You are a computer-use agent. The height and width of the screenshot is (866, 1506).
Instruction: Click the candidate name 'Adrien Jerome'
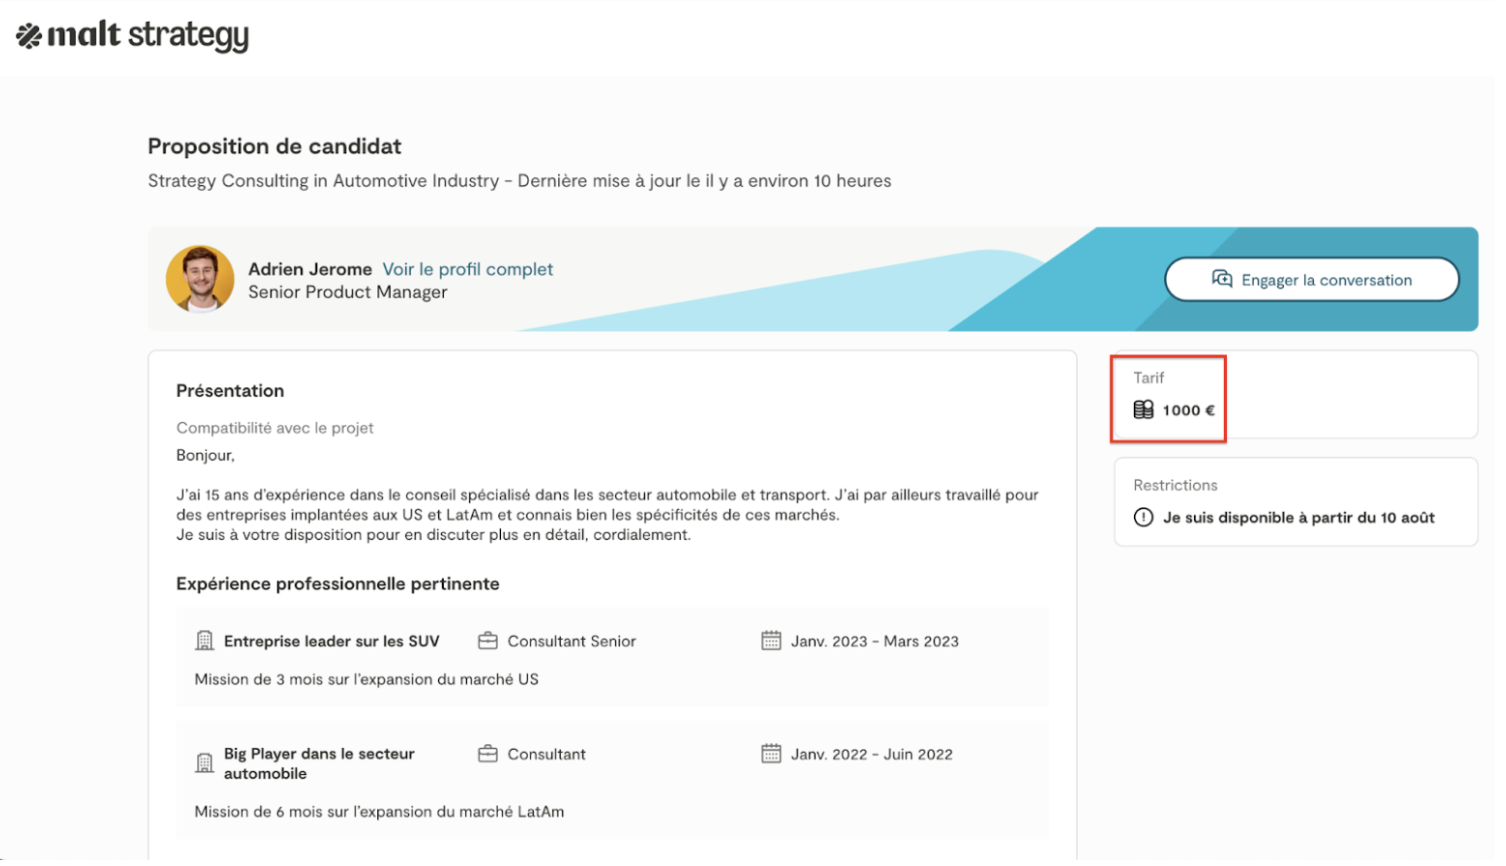tap(309, 269)
